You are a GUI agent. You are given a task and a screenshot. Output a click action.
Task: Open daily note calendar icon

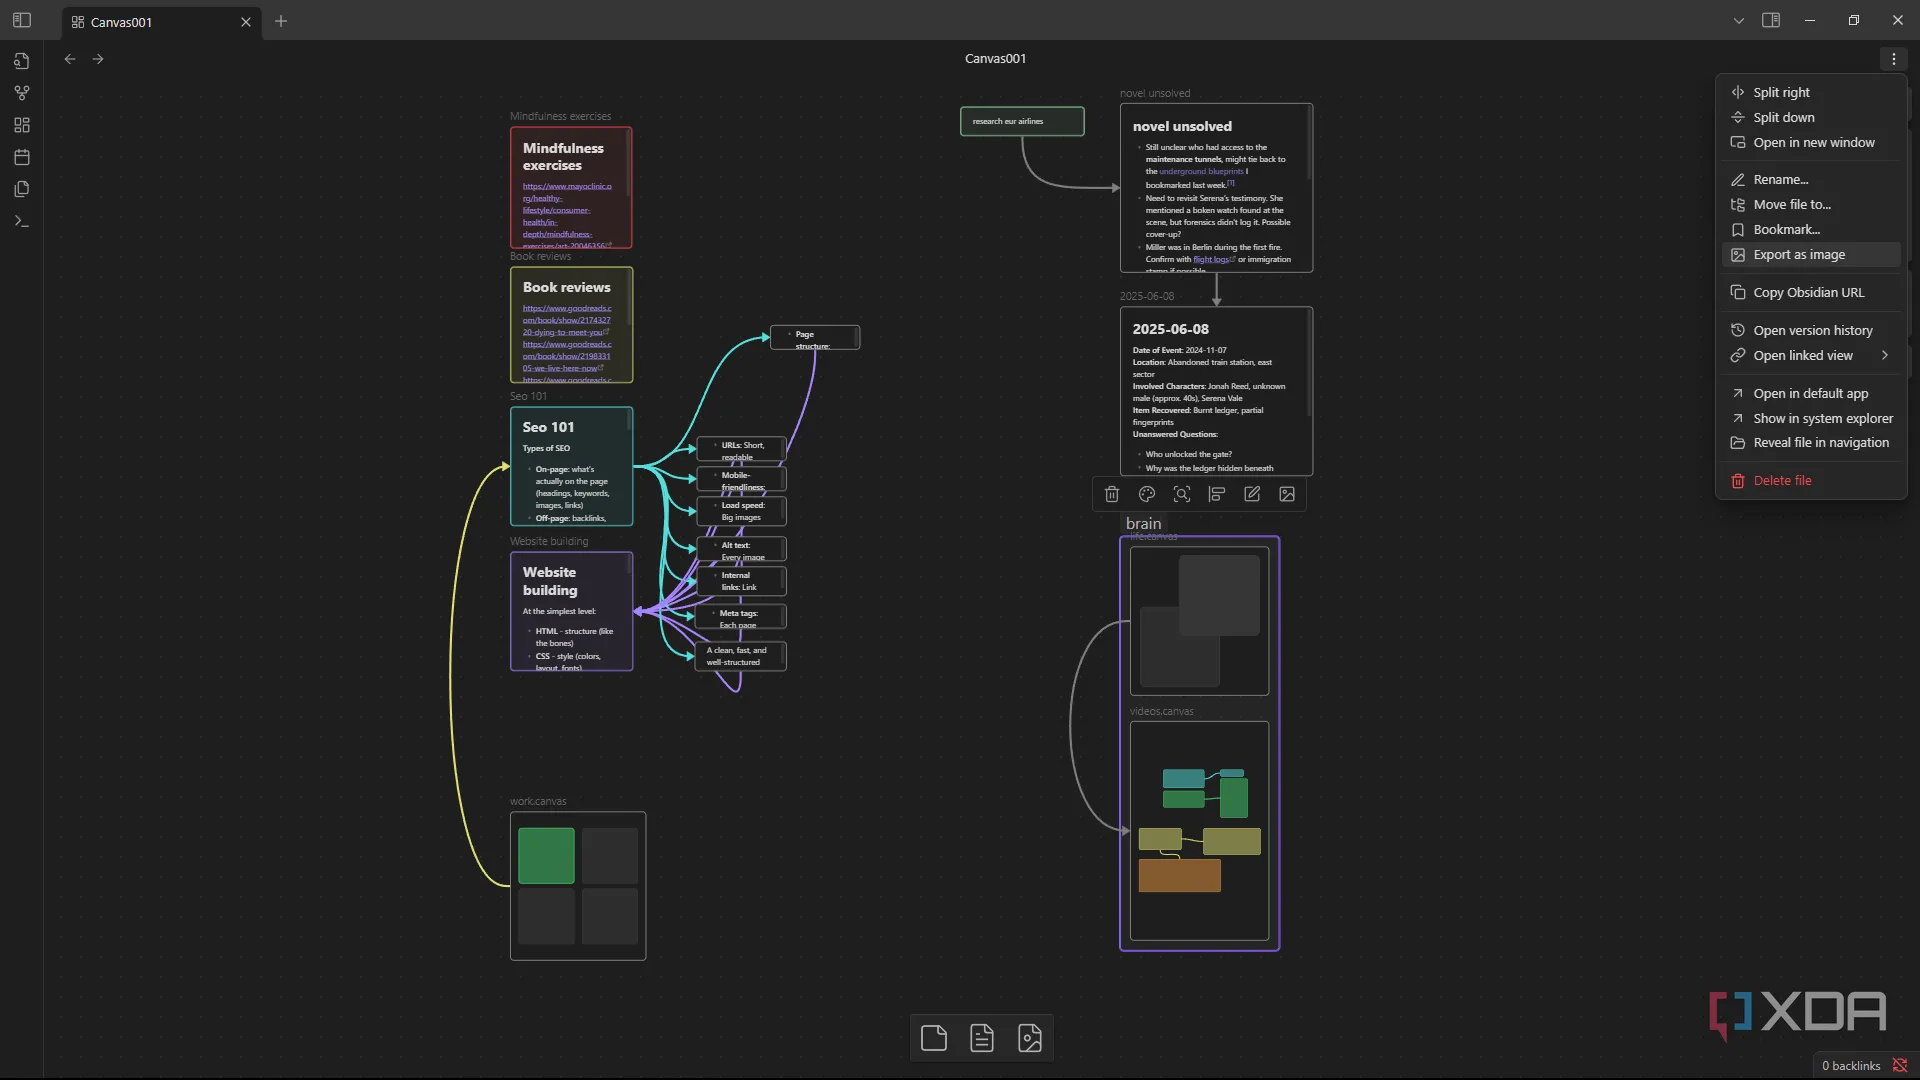[x=22, y=157]
